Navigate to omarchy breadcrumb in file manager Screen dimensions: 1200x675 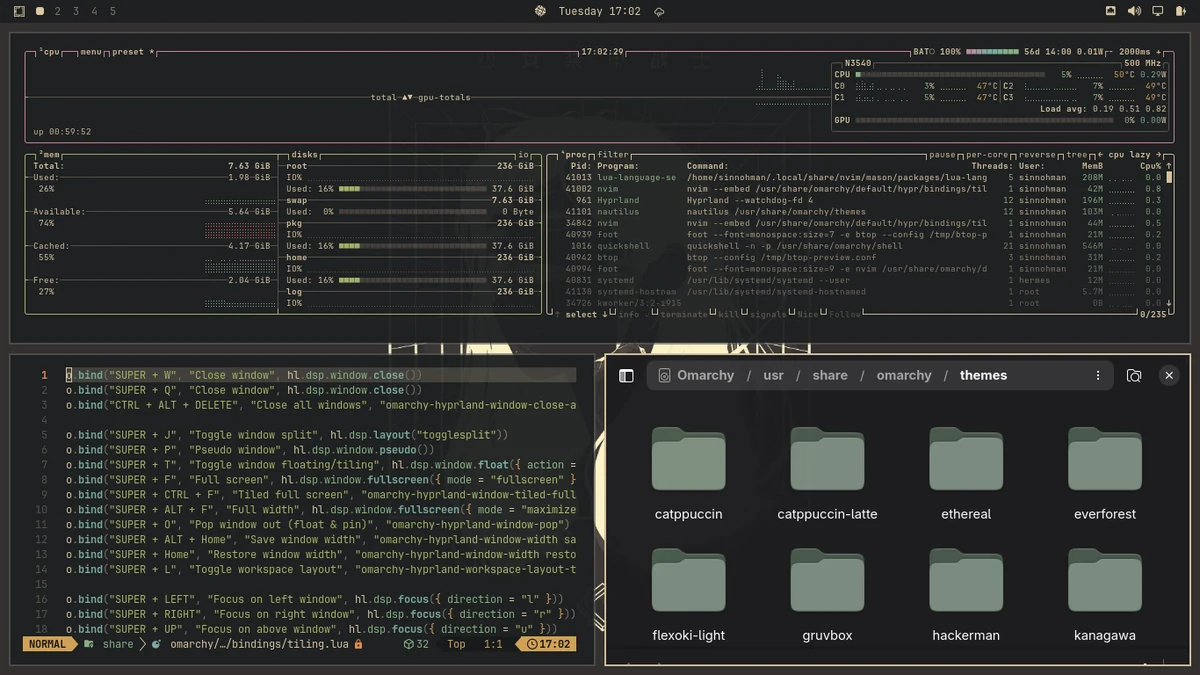904,375
